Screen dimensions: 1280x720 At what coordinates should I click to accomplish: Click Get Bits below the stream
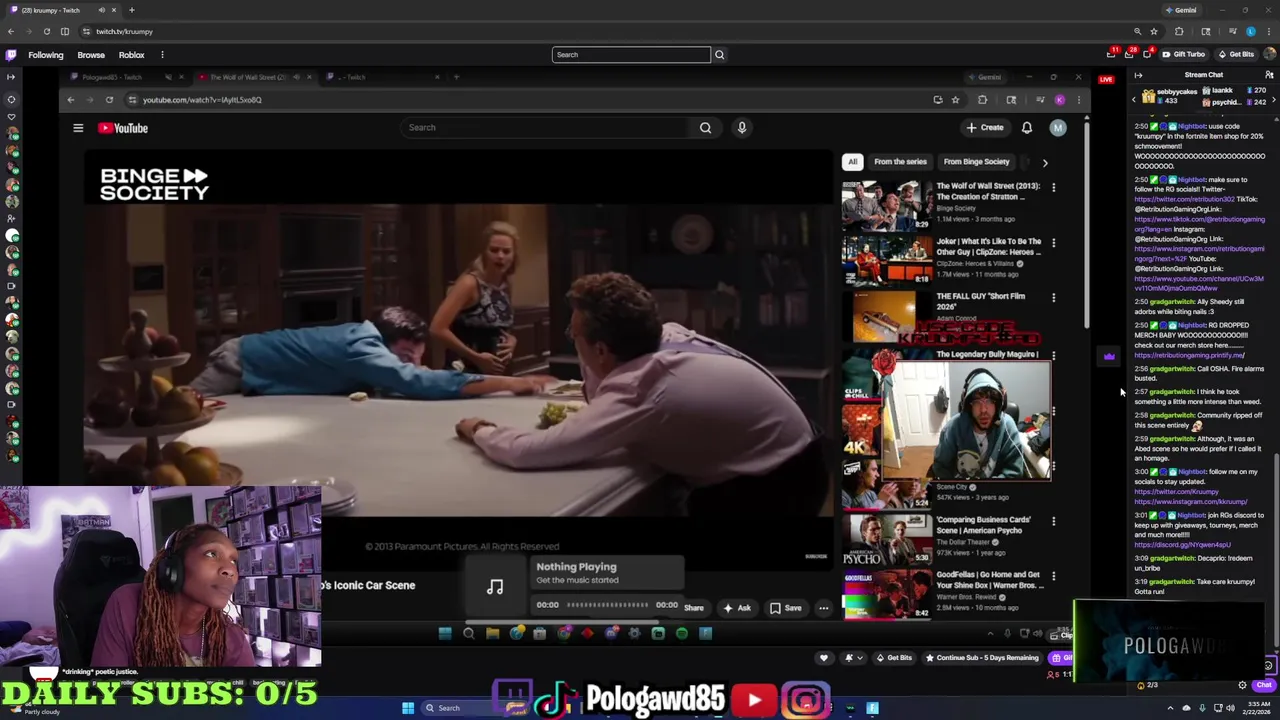coord(894,658)
